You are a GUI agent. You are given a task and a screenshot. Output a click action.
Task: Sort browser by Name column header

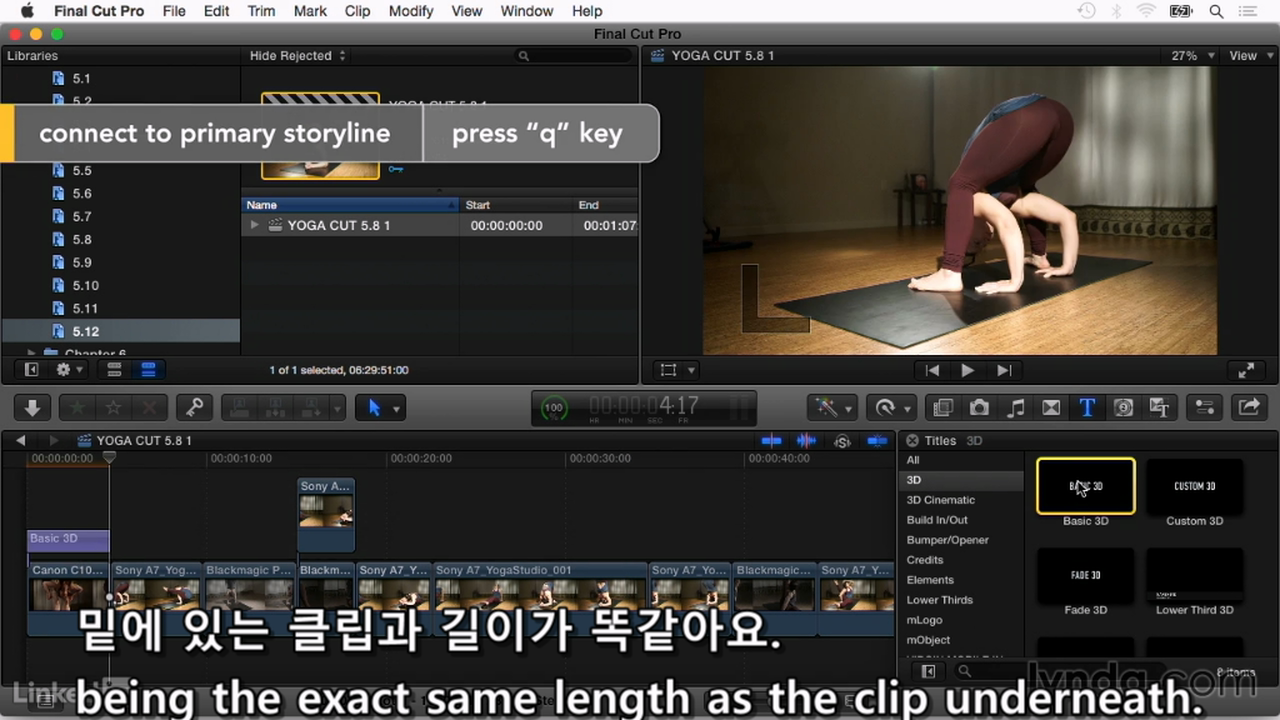351,205
